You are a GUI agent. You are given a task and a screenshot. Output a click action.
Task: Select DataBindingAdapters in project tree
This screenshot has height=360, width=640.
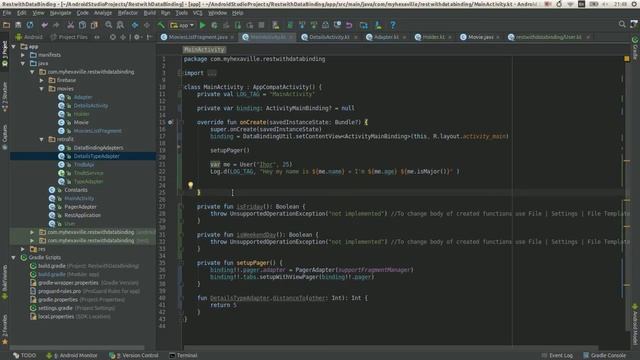[x=98, y=148]
